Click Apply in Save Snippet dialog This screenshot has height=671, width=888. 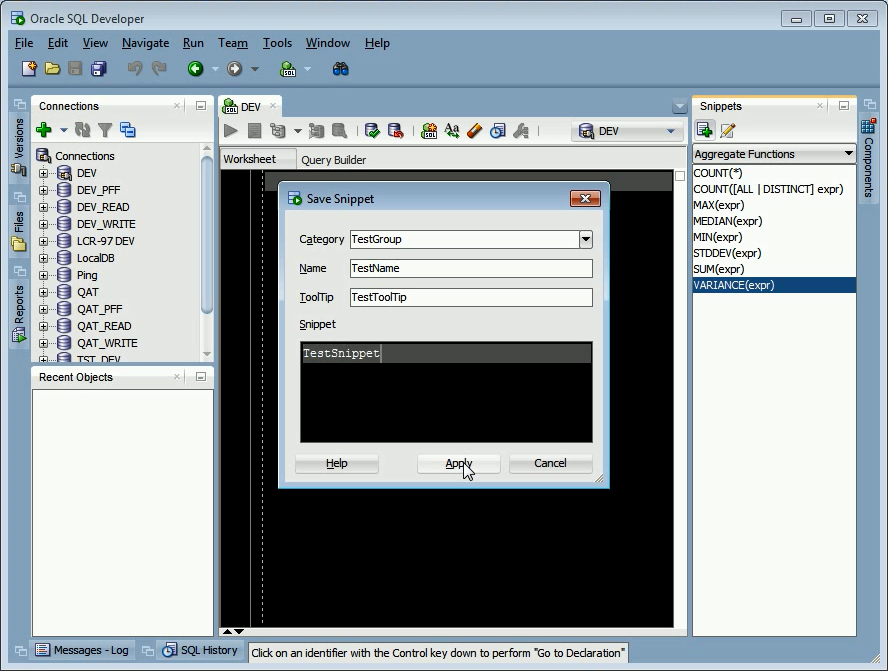[x=459, y=463]
